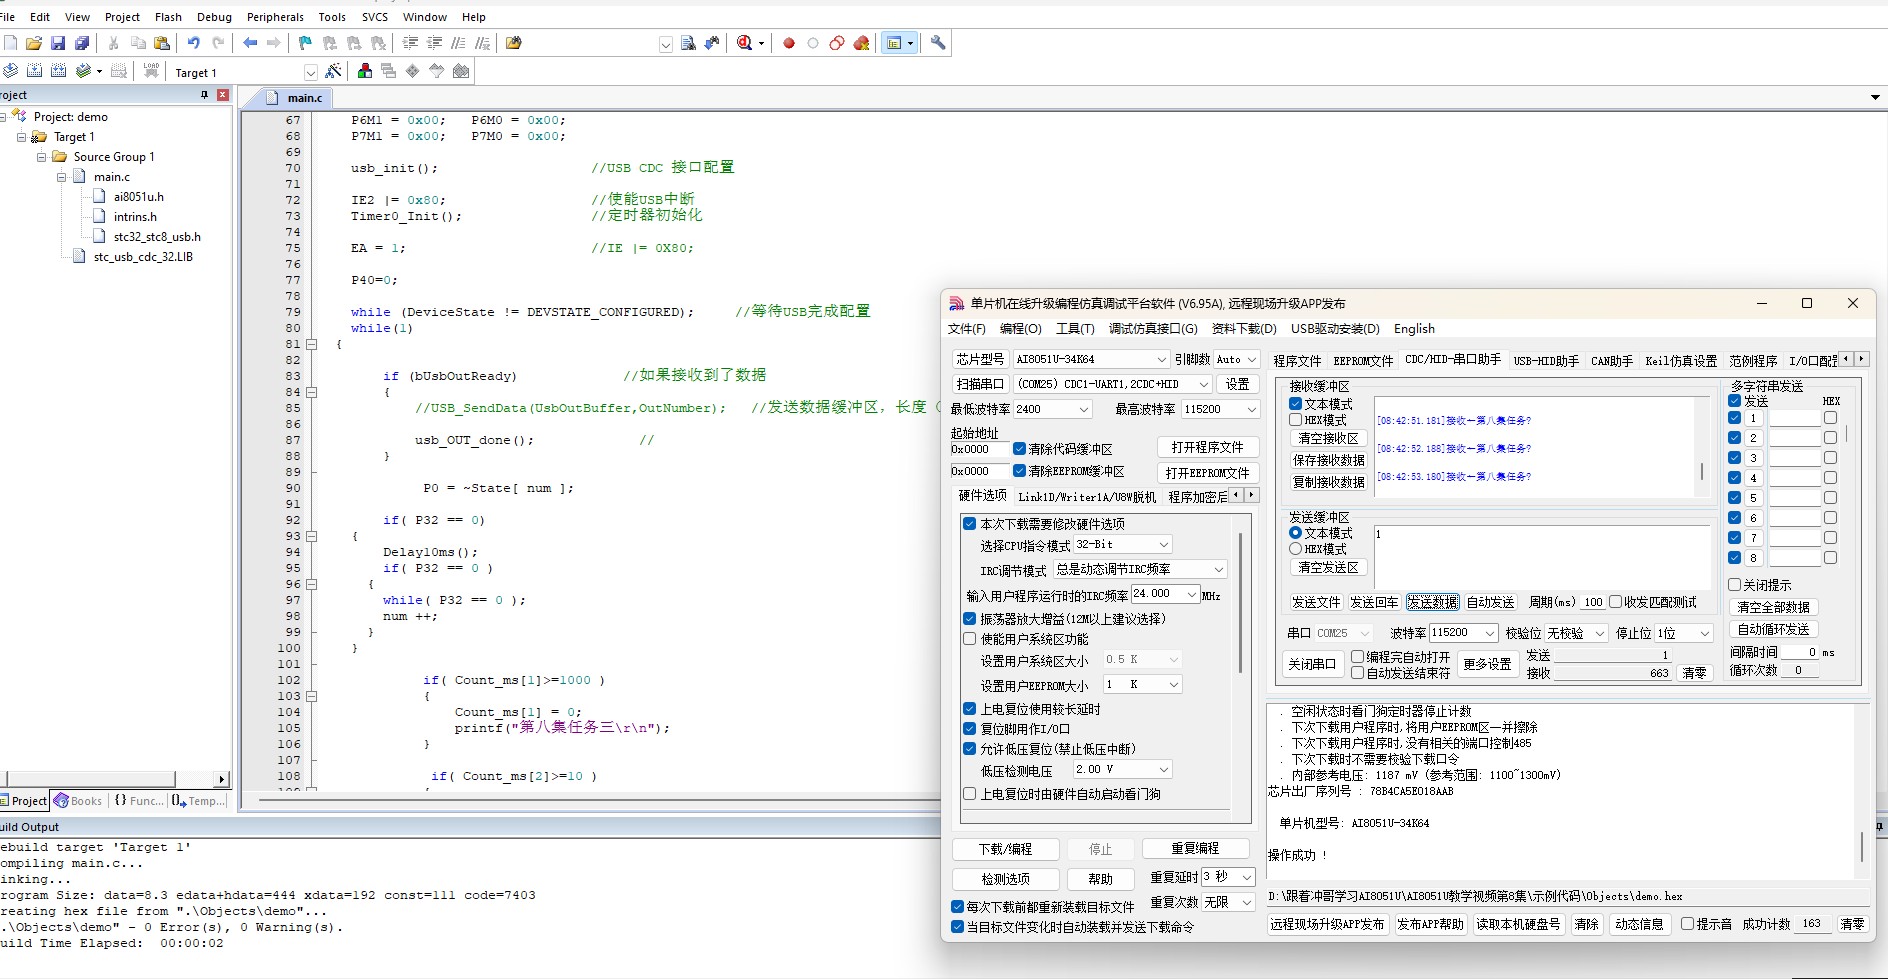Check 关闭提示 checkbox
The width and height of the screenshot is (1888, 979).
click(1735, 585)
